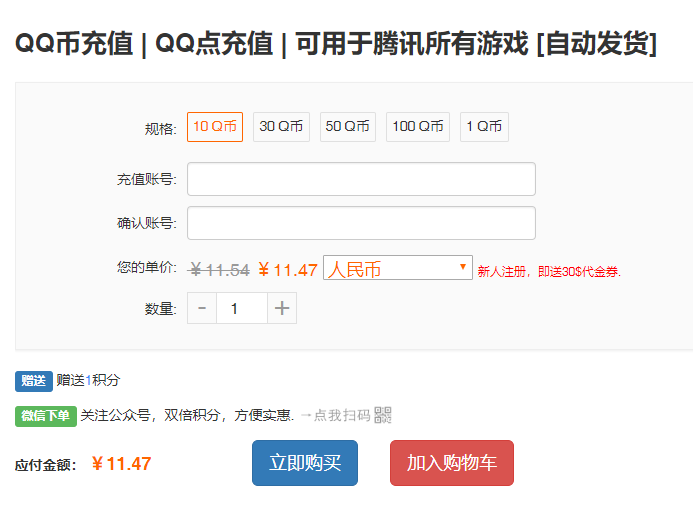Click the struck-through price ¥11.54

219,270
